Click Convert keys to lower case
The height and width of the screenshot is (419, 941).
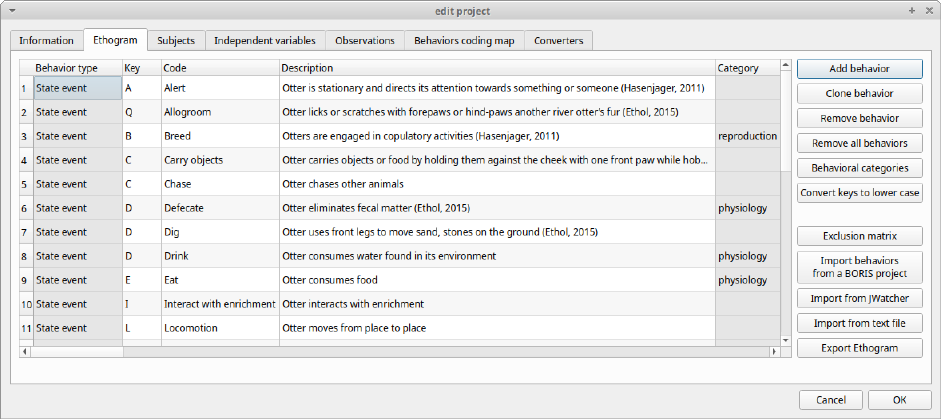[860, 193]
